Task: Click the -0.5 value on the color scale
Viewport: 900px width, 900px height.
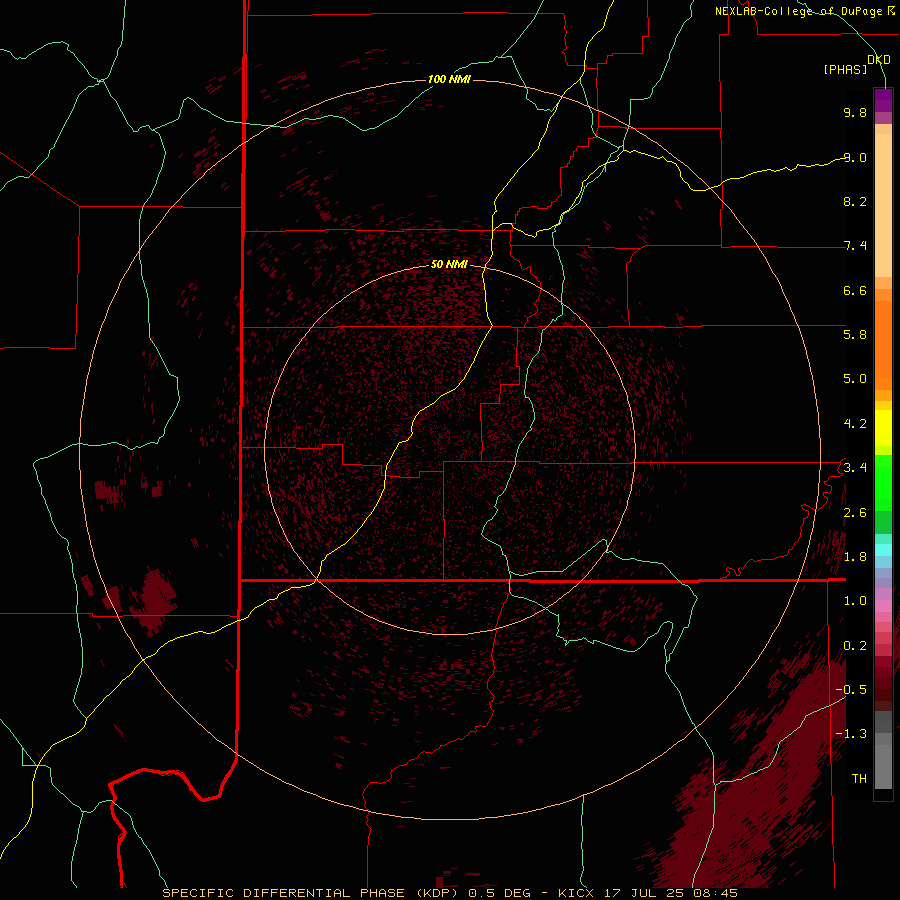Action: click(851, 690)
